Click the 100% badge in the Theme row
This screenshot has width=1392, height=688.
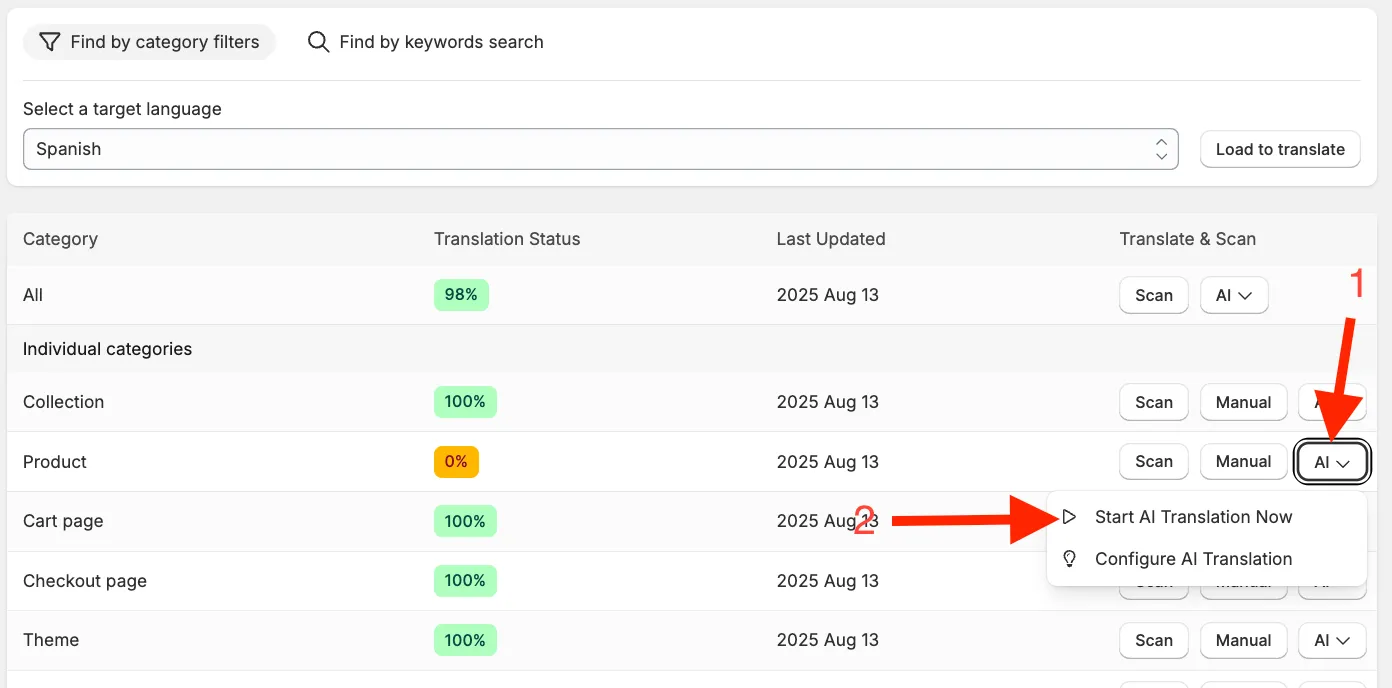[x=465, y=640]
